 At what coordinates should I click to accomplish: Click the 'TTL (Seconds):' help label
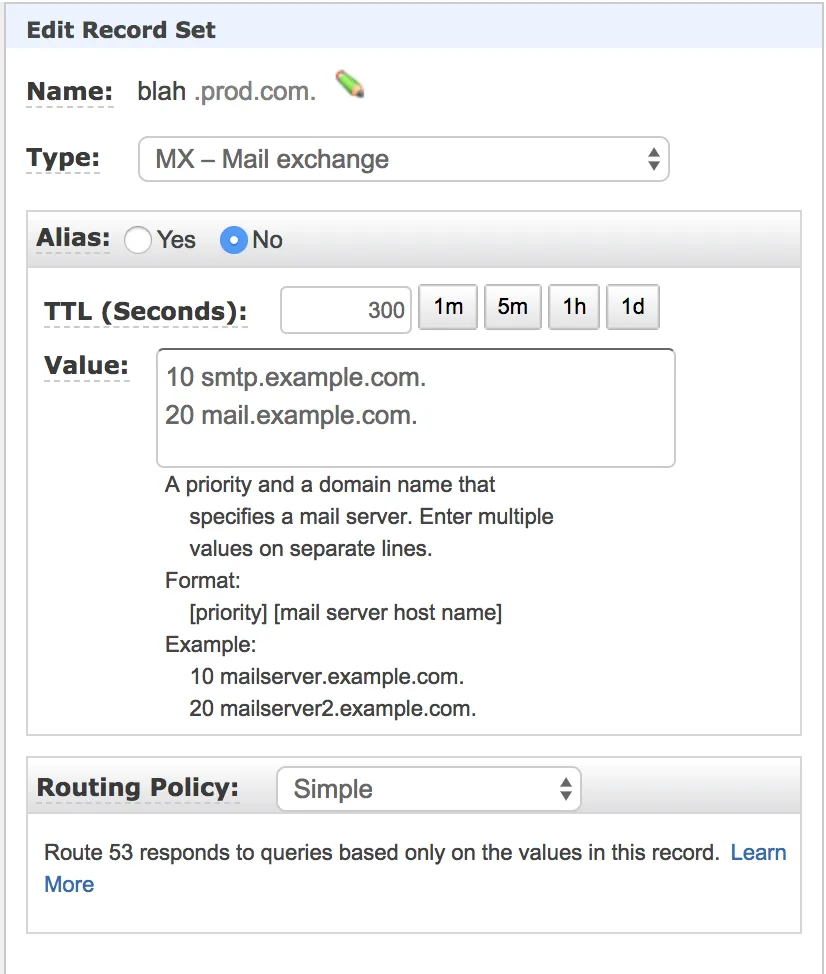coord(145,311)
